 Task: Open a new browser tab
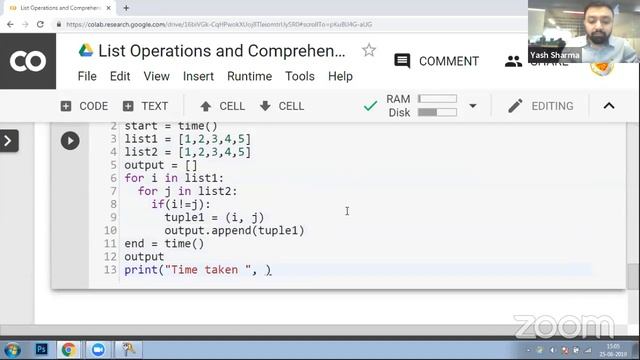[x=126, y=8]
